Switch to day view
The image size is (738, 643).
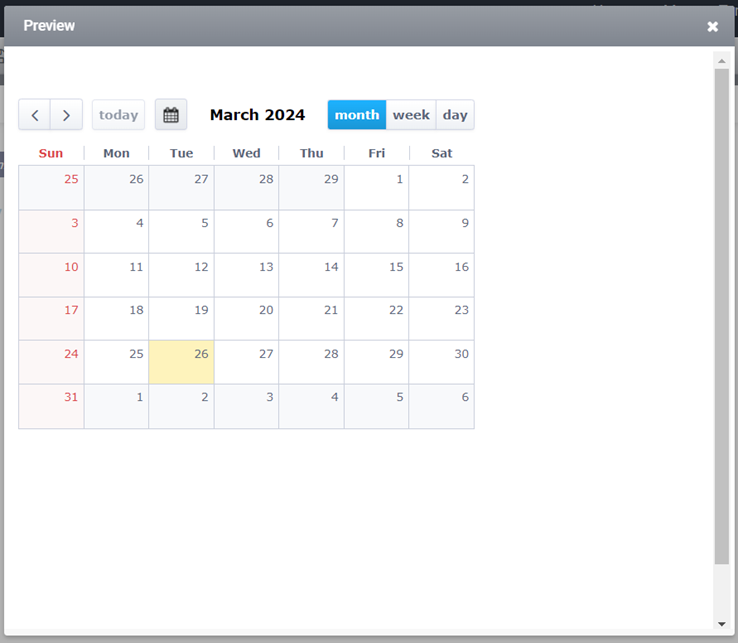pos(455,115)
